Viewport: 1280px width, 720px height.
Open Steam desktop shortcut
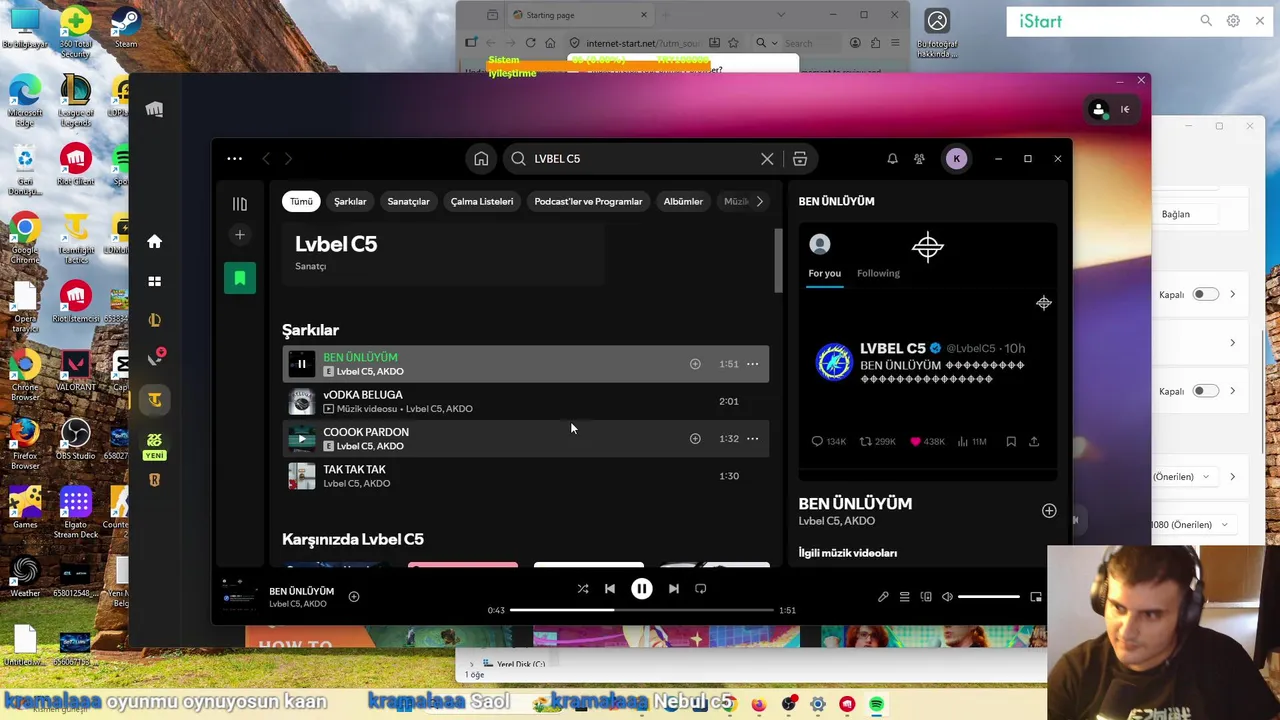(x=126, y=28)
